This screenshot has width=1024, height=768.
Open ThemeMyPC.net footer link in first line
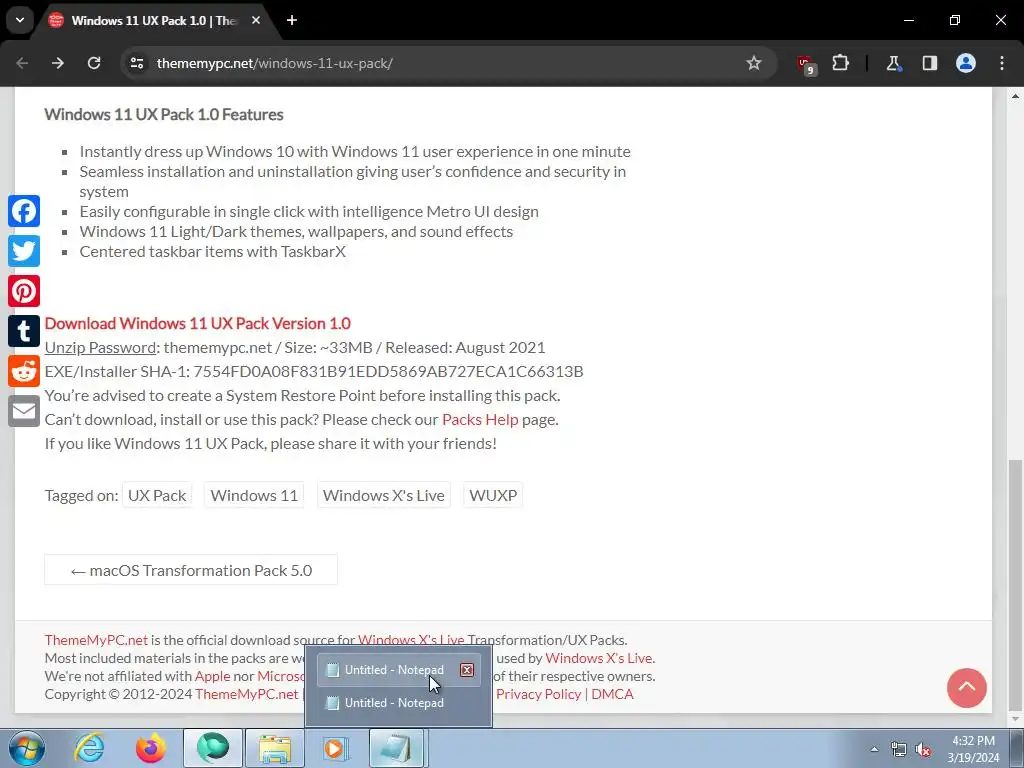click(96, 640)
